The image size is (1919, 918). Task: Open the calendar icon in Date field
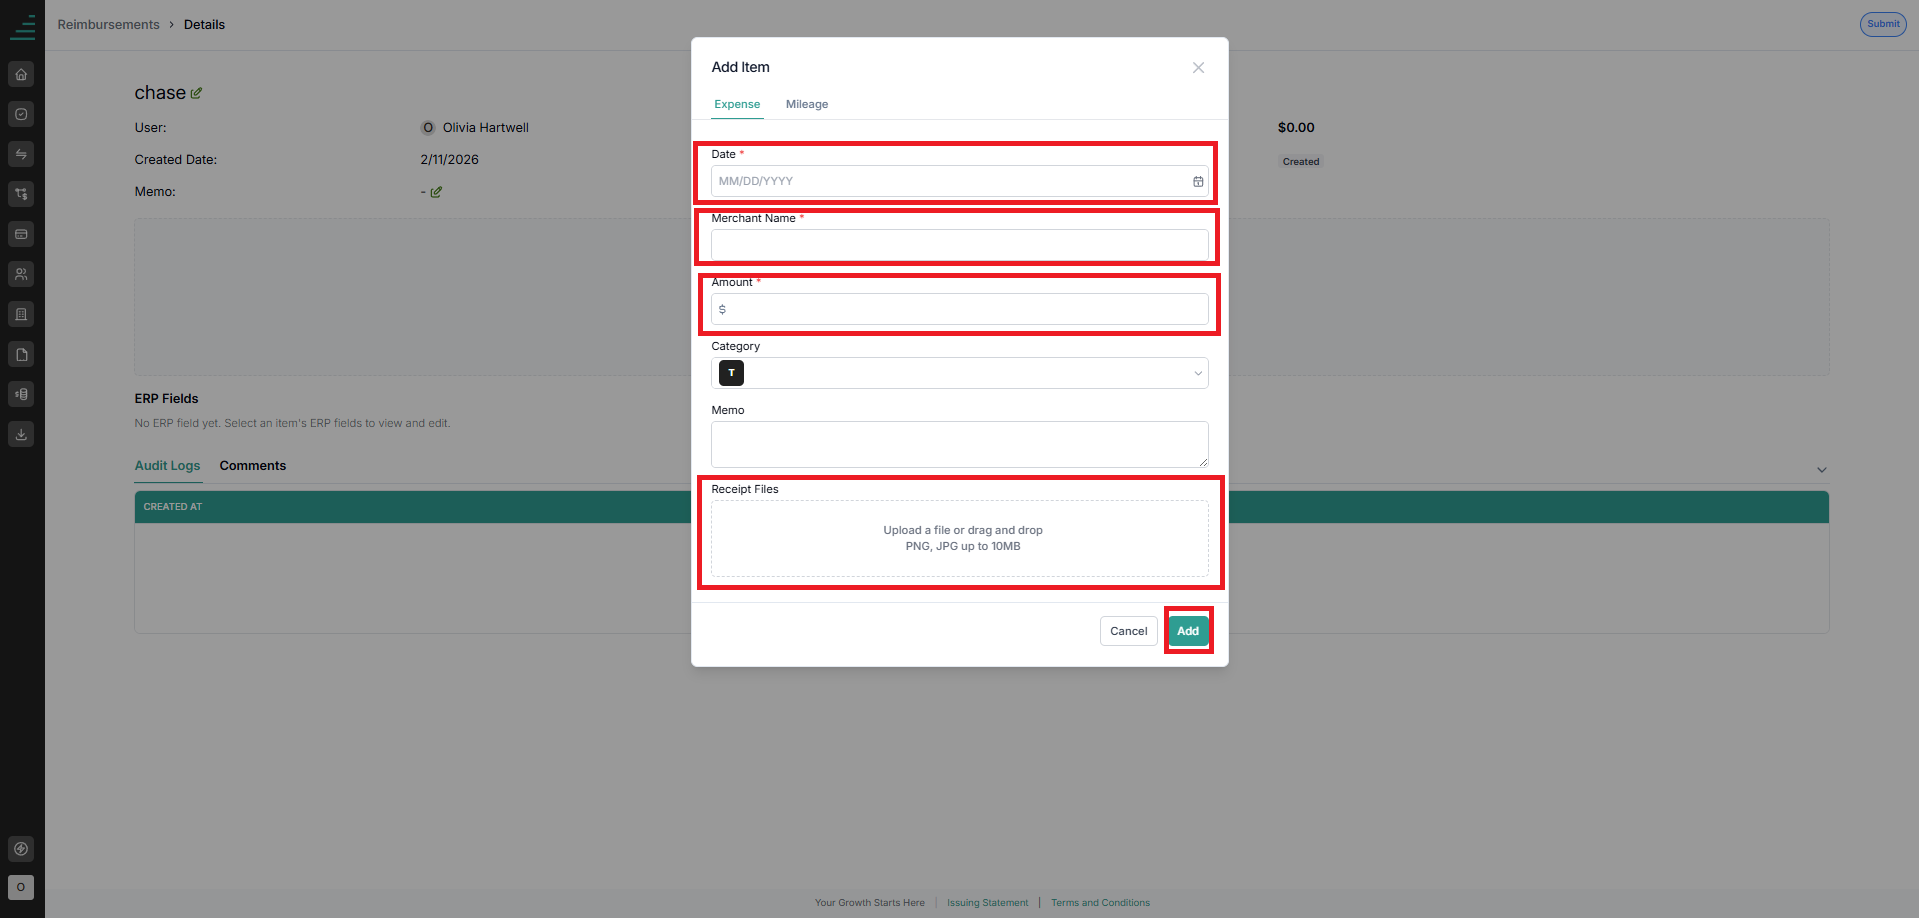click(1198, 181)
